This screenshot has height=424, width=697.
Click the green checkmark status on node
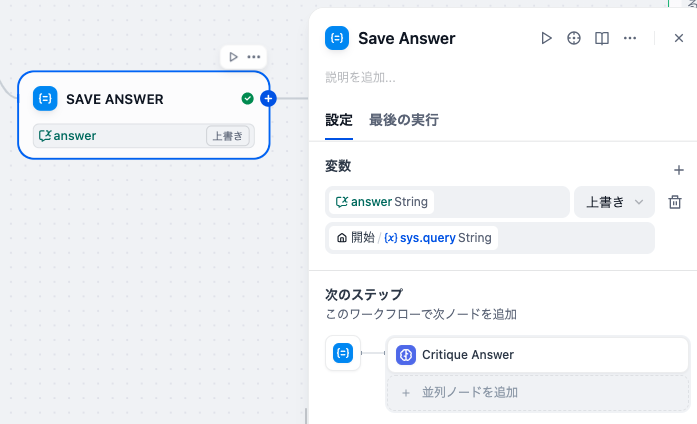248,99
